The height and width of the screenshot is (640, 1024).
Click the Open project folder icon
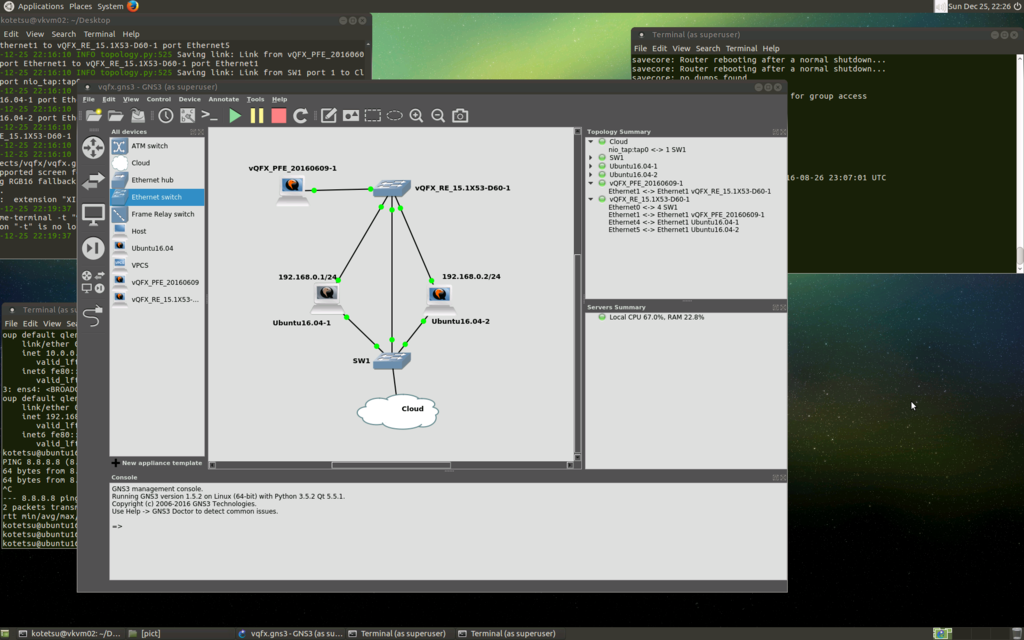click(x=116, y=116)
